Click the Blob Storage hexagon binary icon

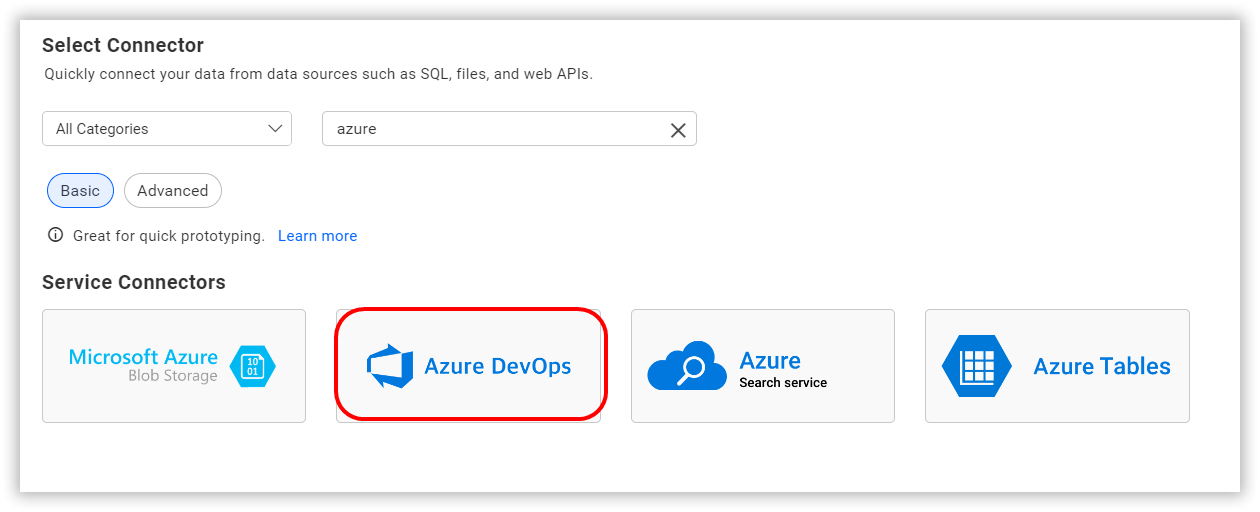click(x=253, y=366)
